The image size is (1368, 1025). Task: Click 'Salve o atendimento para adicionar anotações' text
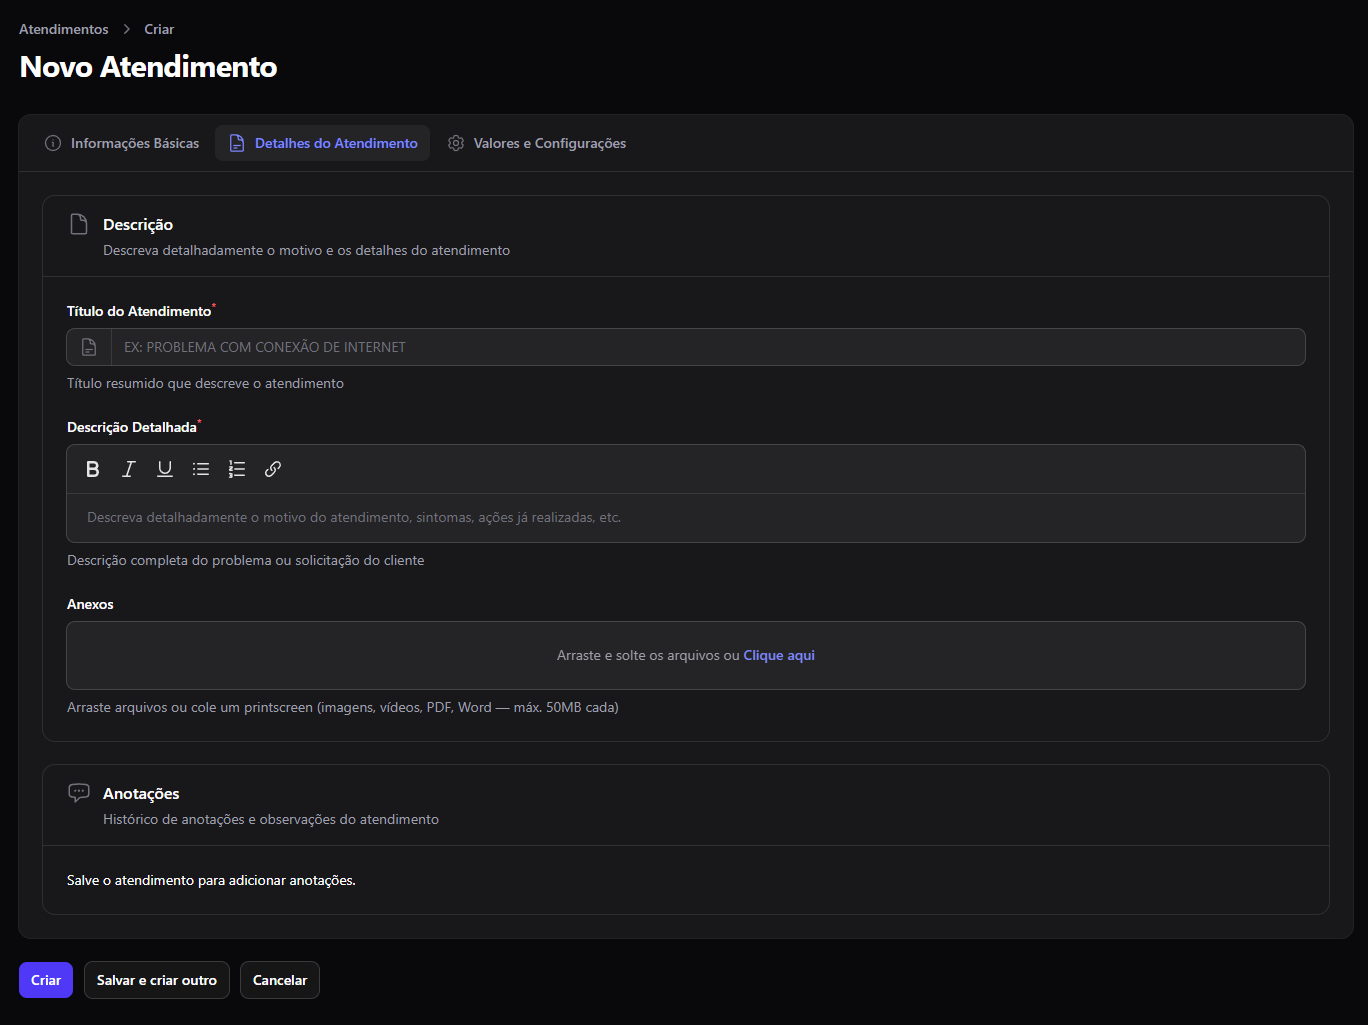click(211, 880)
